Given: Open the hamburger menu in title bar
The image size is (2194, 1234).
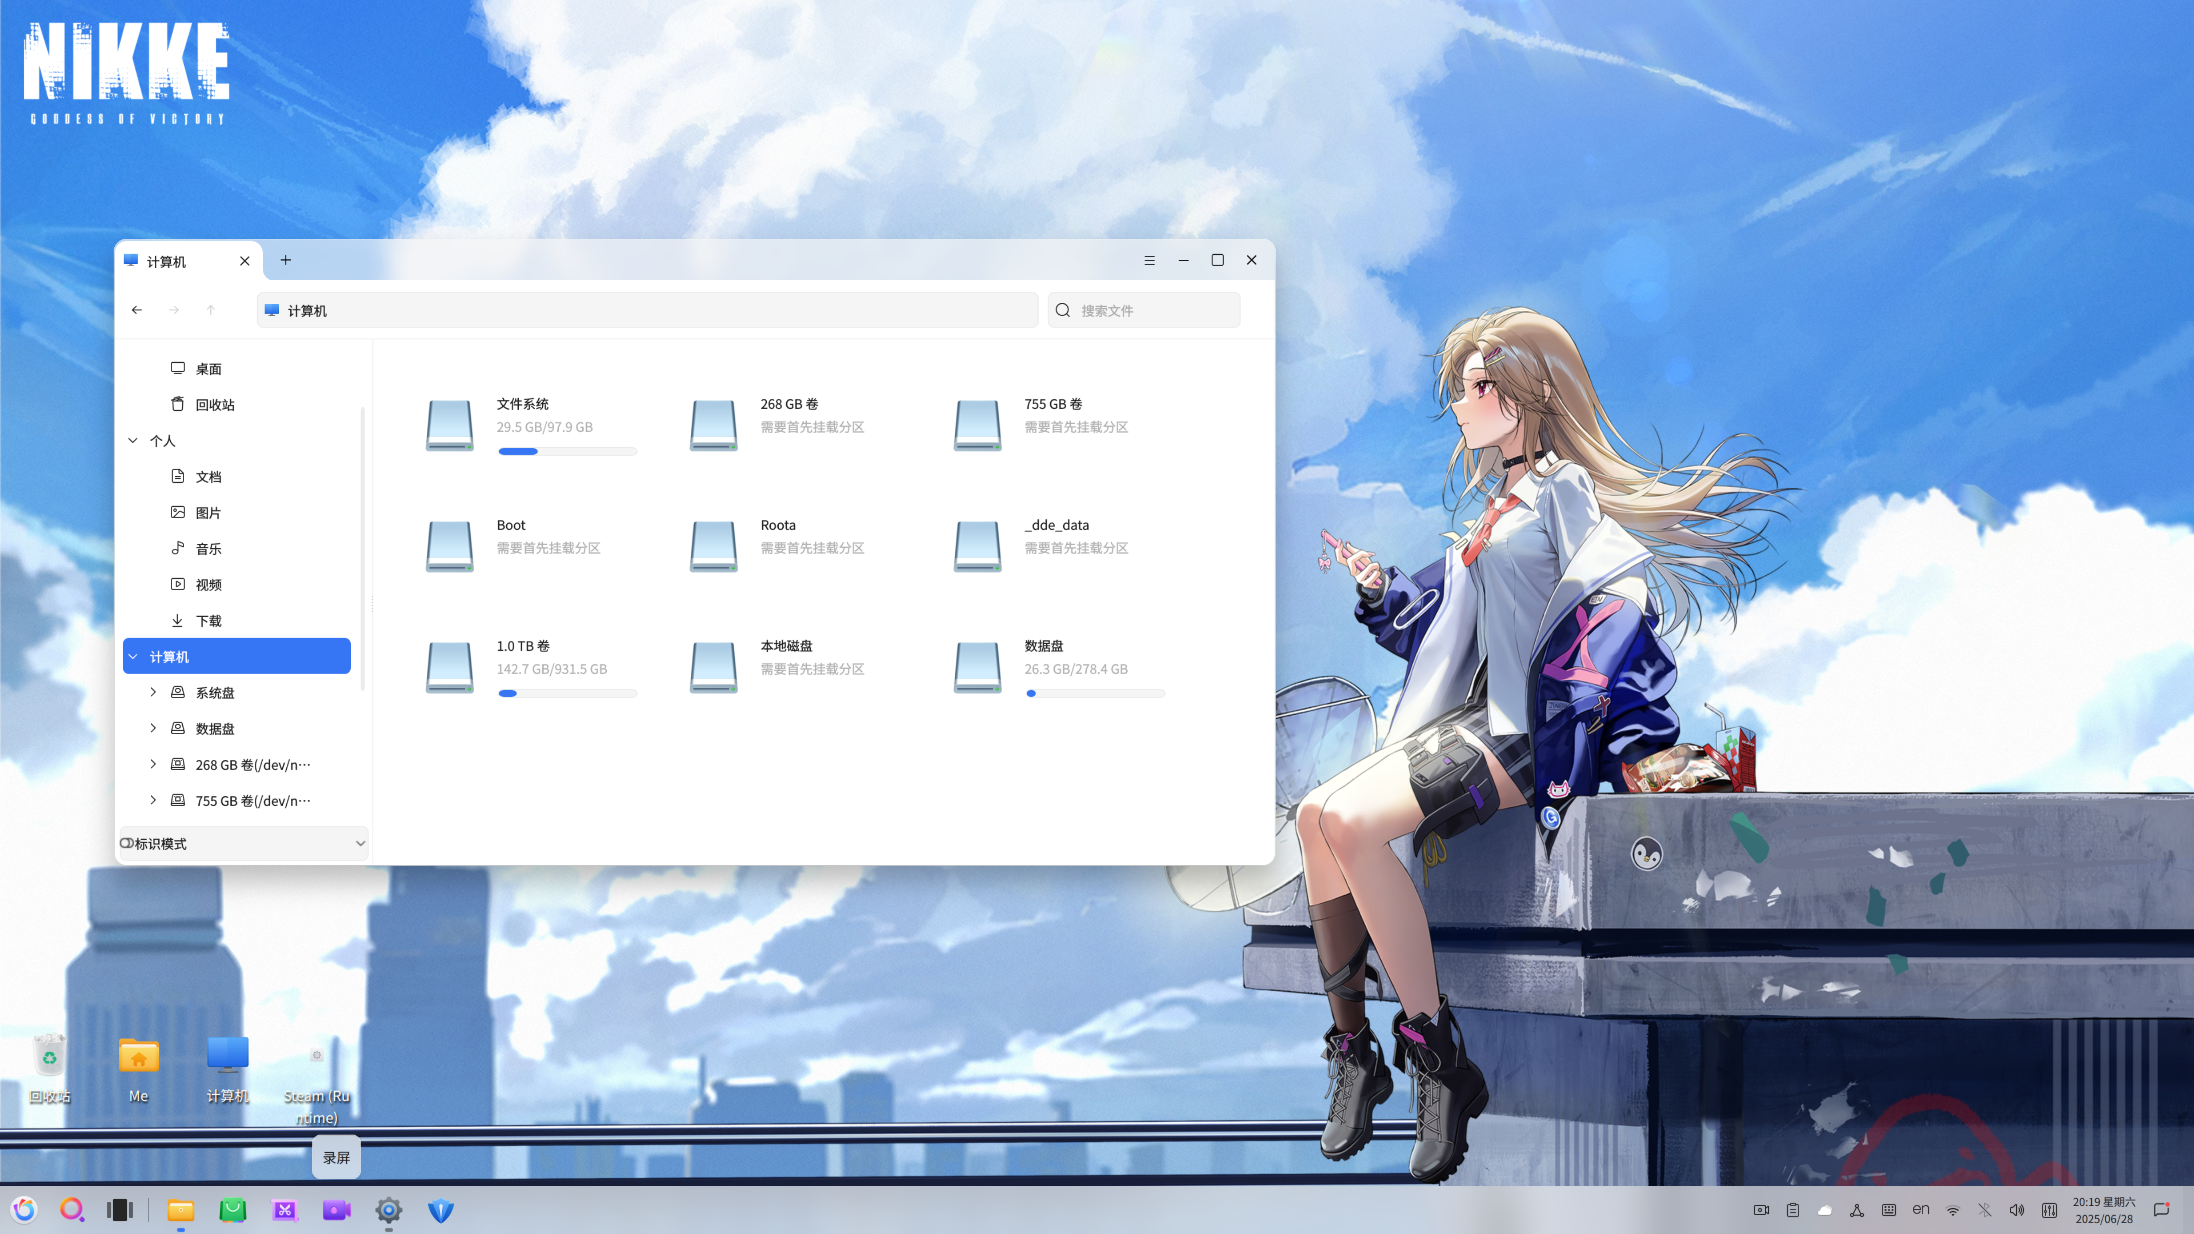Looking at the screenshot, I should point(1149,260).
